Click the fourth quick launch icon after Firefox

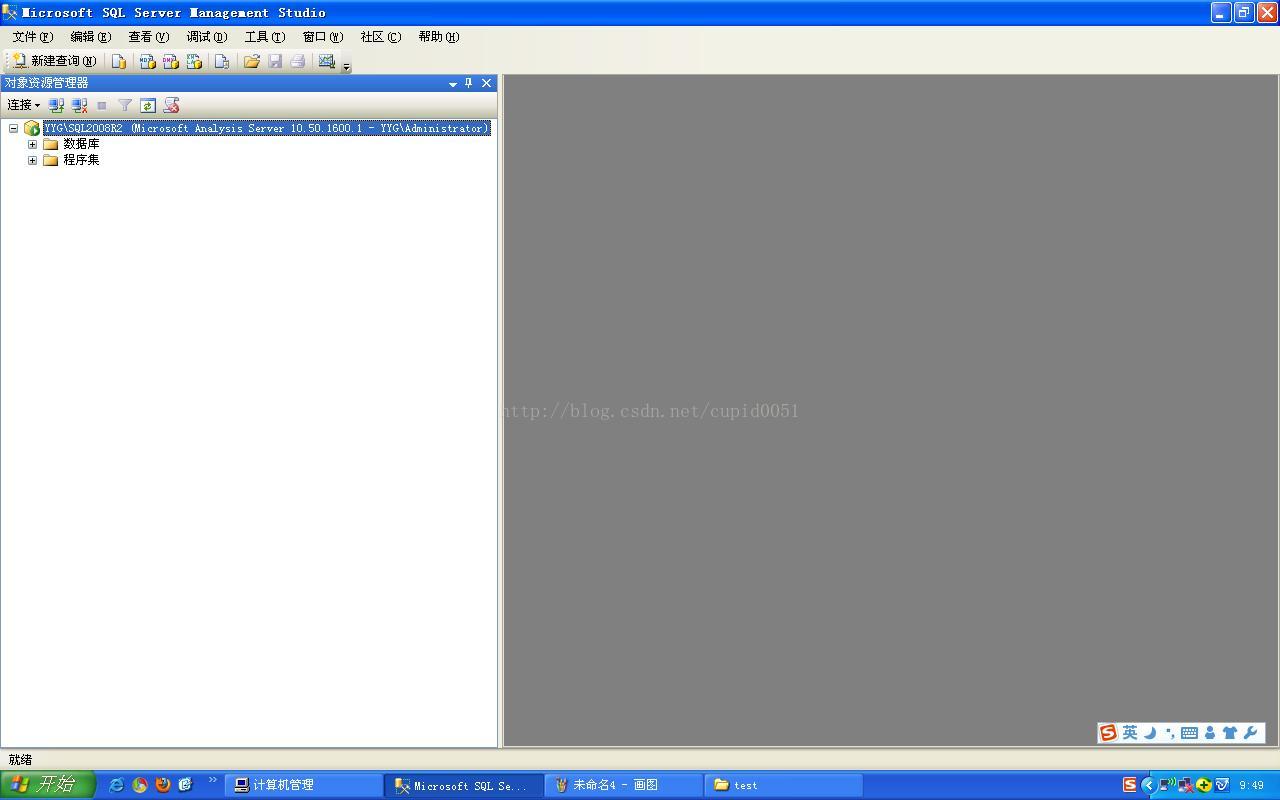[185, 785]
